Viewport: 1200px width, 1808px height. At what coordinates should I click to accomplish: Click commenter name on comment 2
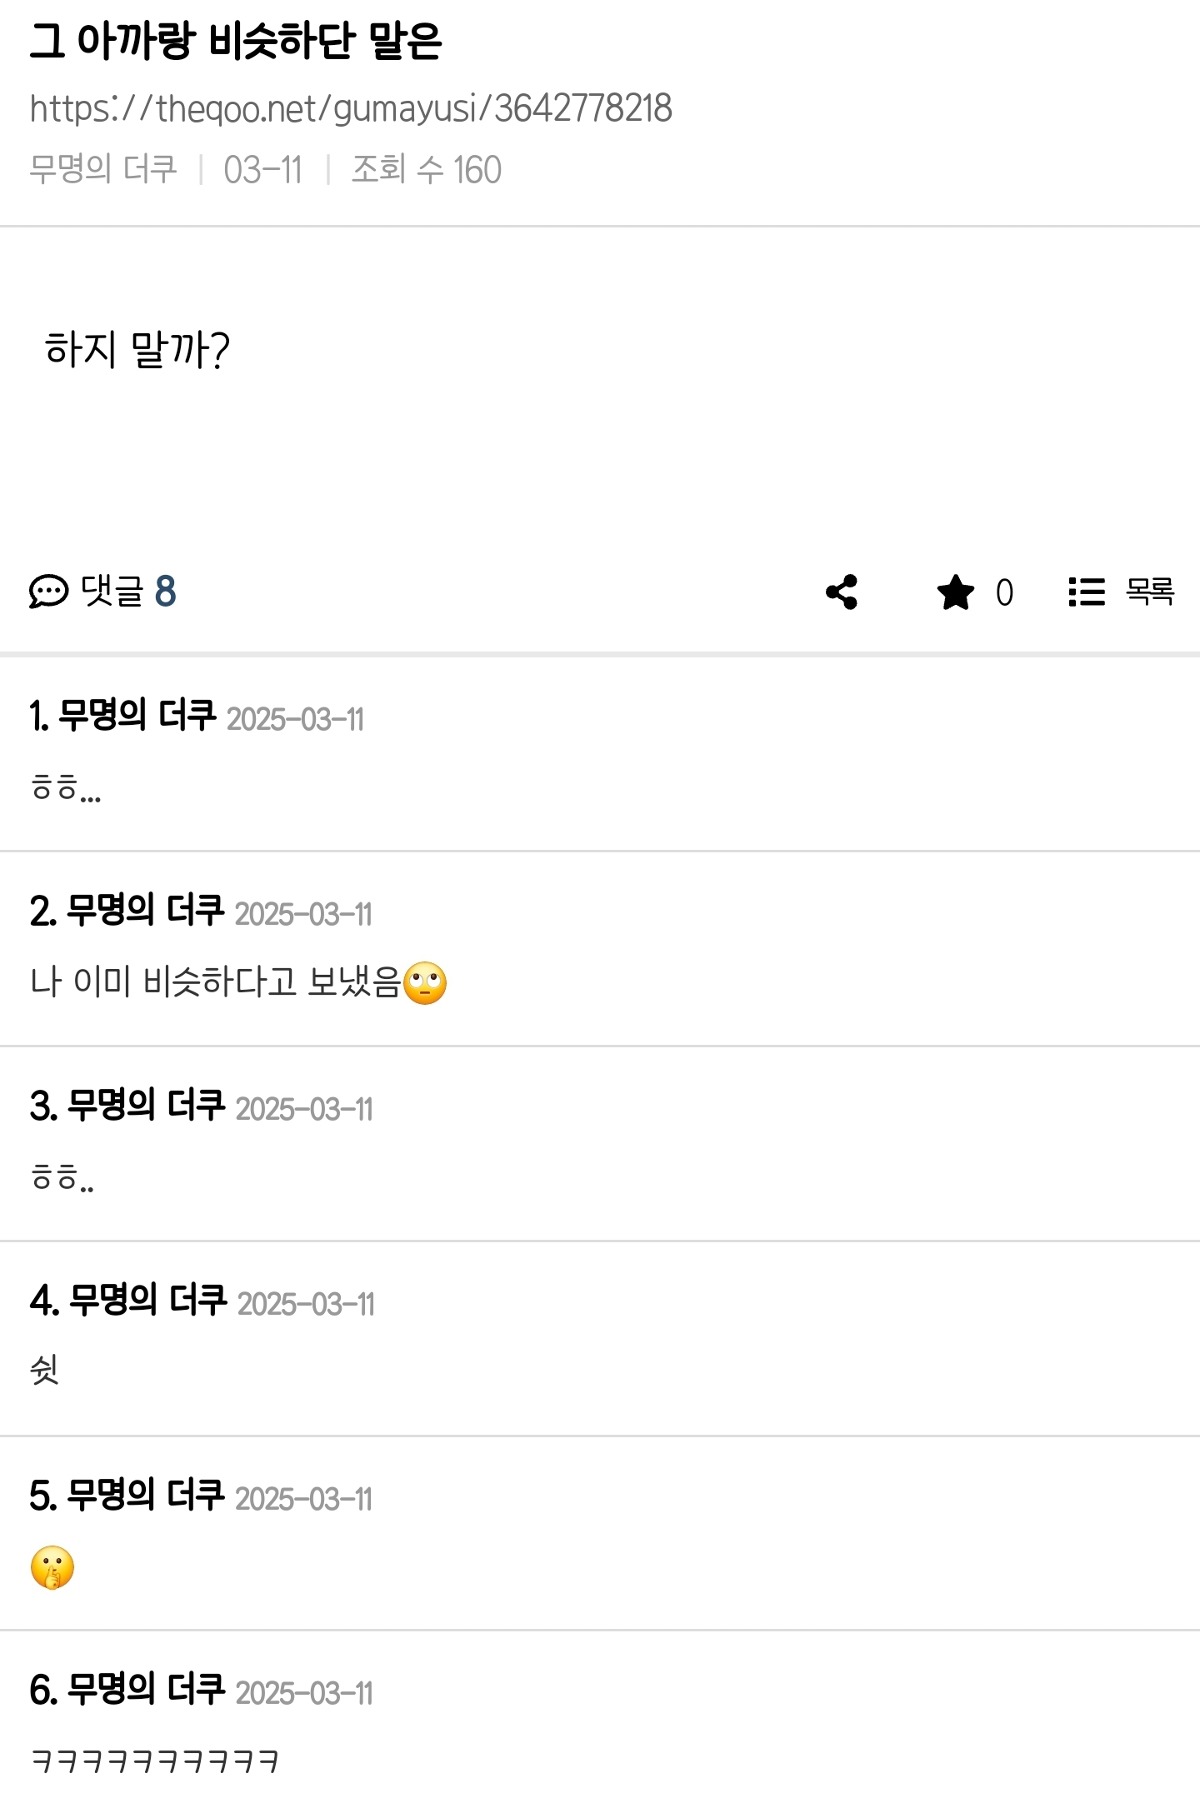click(x=144, y=911)
